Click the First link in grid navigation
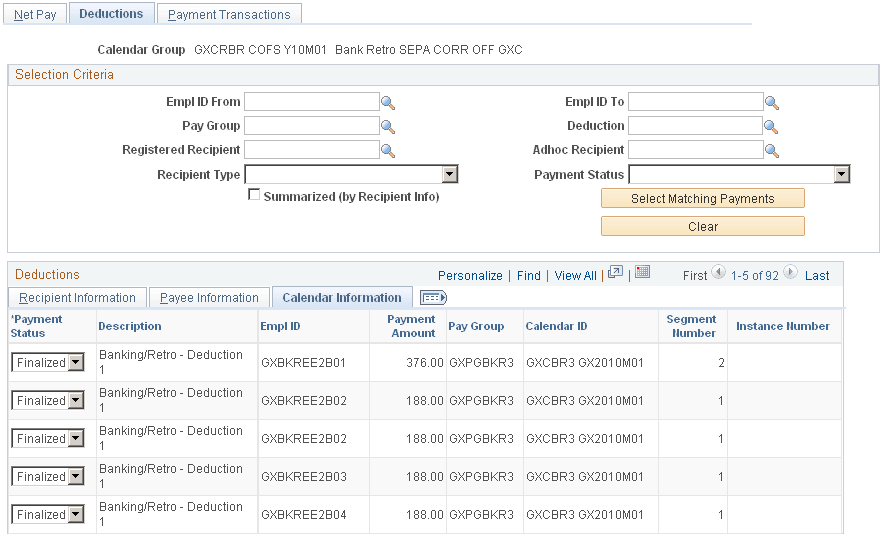 [x=695, y=276]
